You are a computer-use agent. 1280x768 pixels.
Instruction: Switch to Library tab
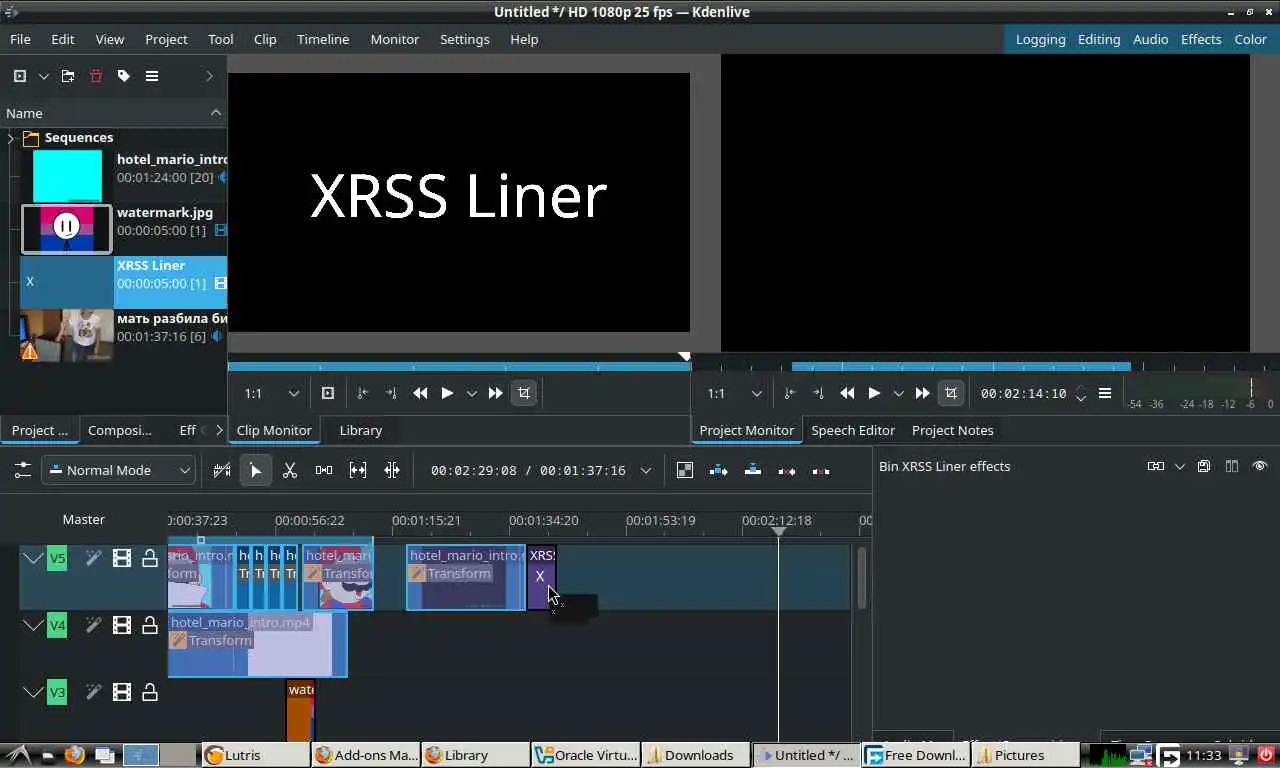361,430
